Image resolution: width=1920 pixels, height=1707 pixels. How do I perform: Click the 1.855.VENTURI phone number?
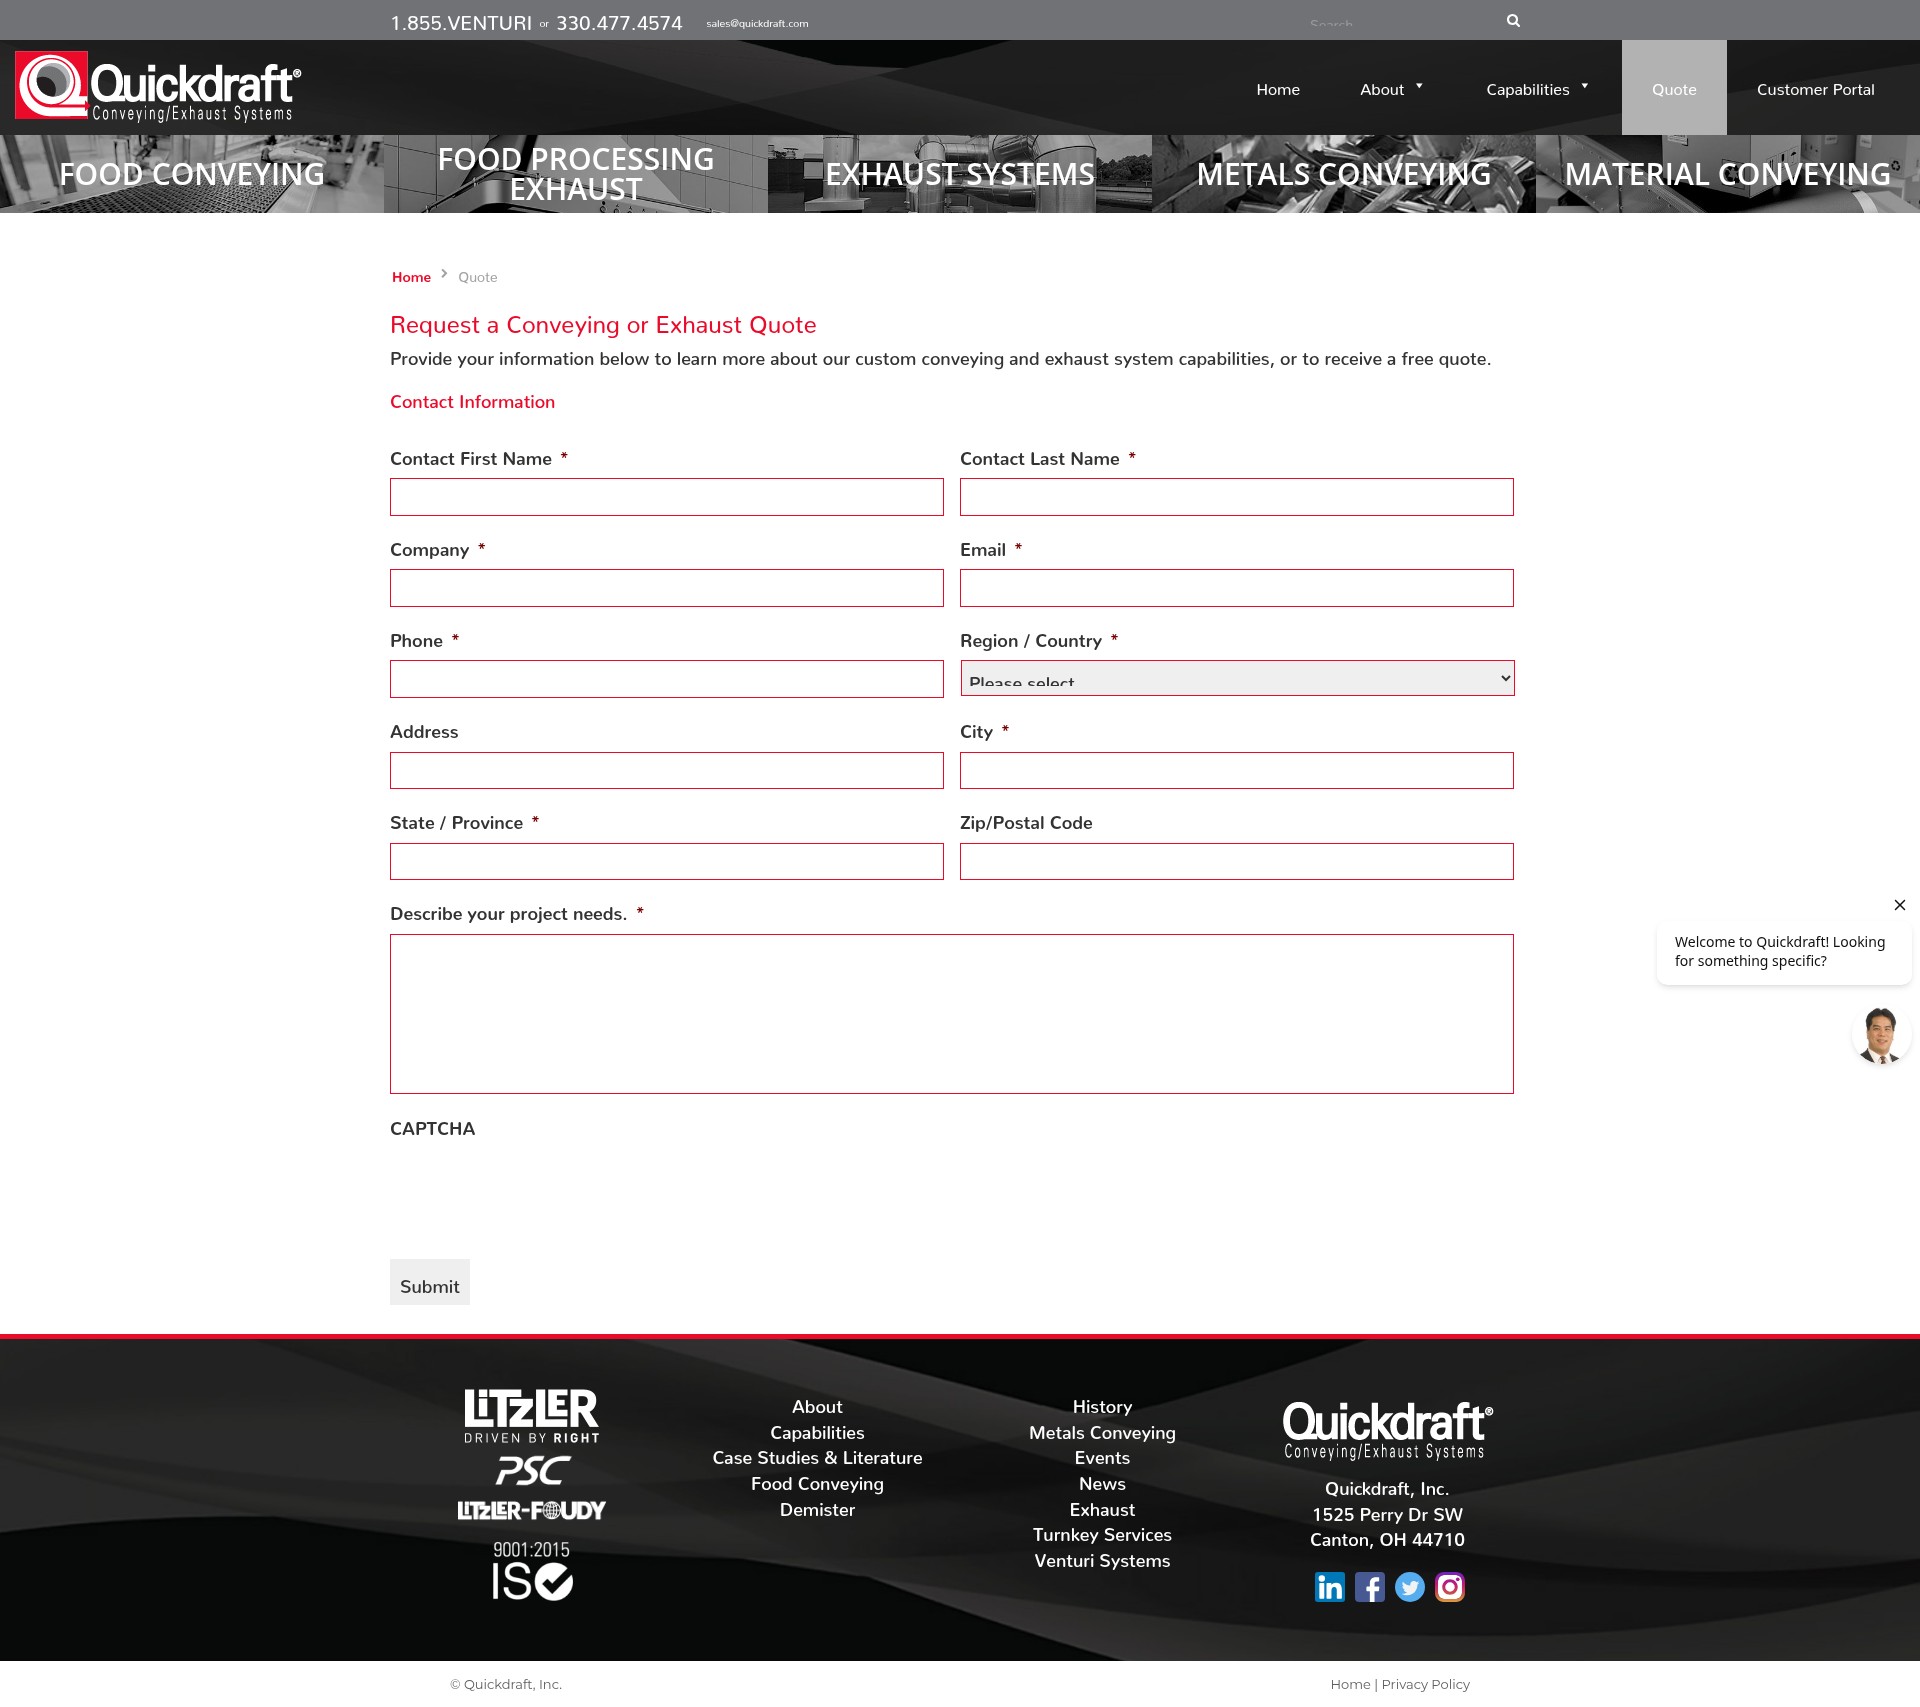461,23
